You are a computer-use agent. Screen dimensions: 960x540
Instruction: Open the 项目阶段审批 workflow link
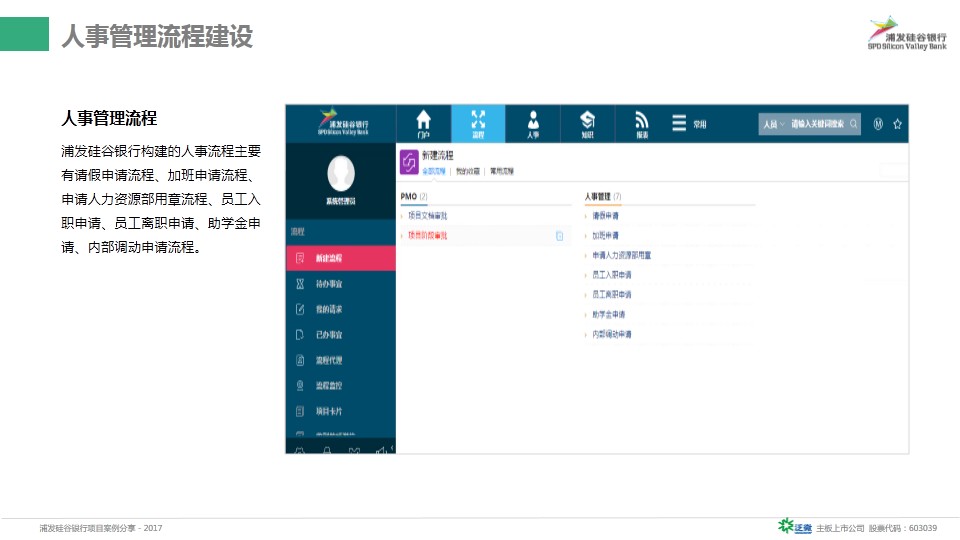click(427, 236)
